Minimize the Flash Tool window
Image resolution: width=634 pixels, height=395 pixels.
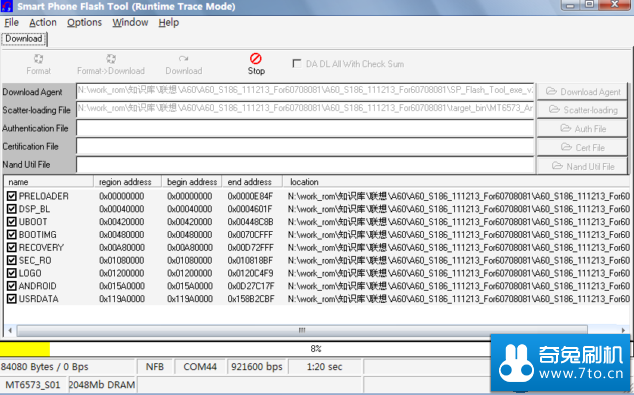(x=571, y=5)
